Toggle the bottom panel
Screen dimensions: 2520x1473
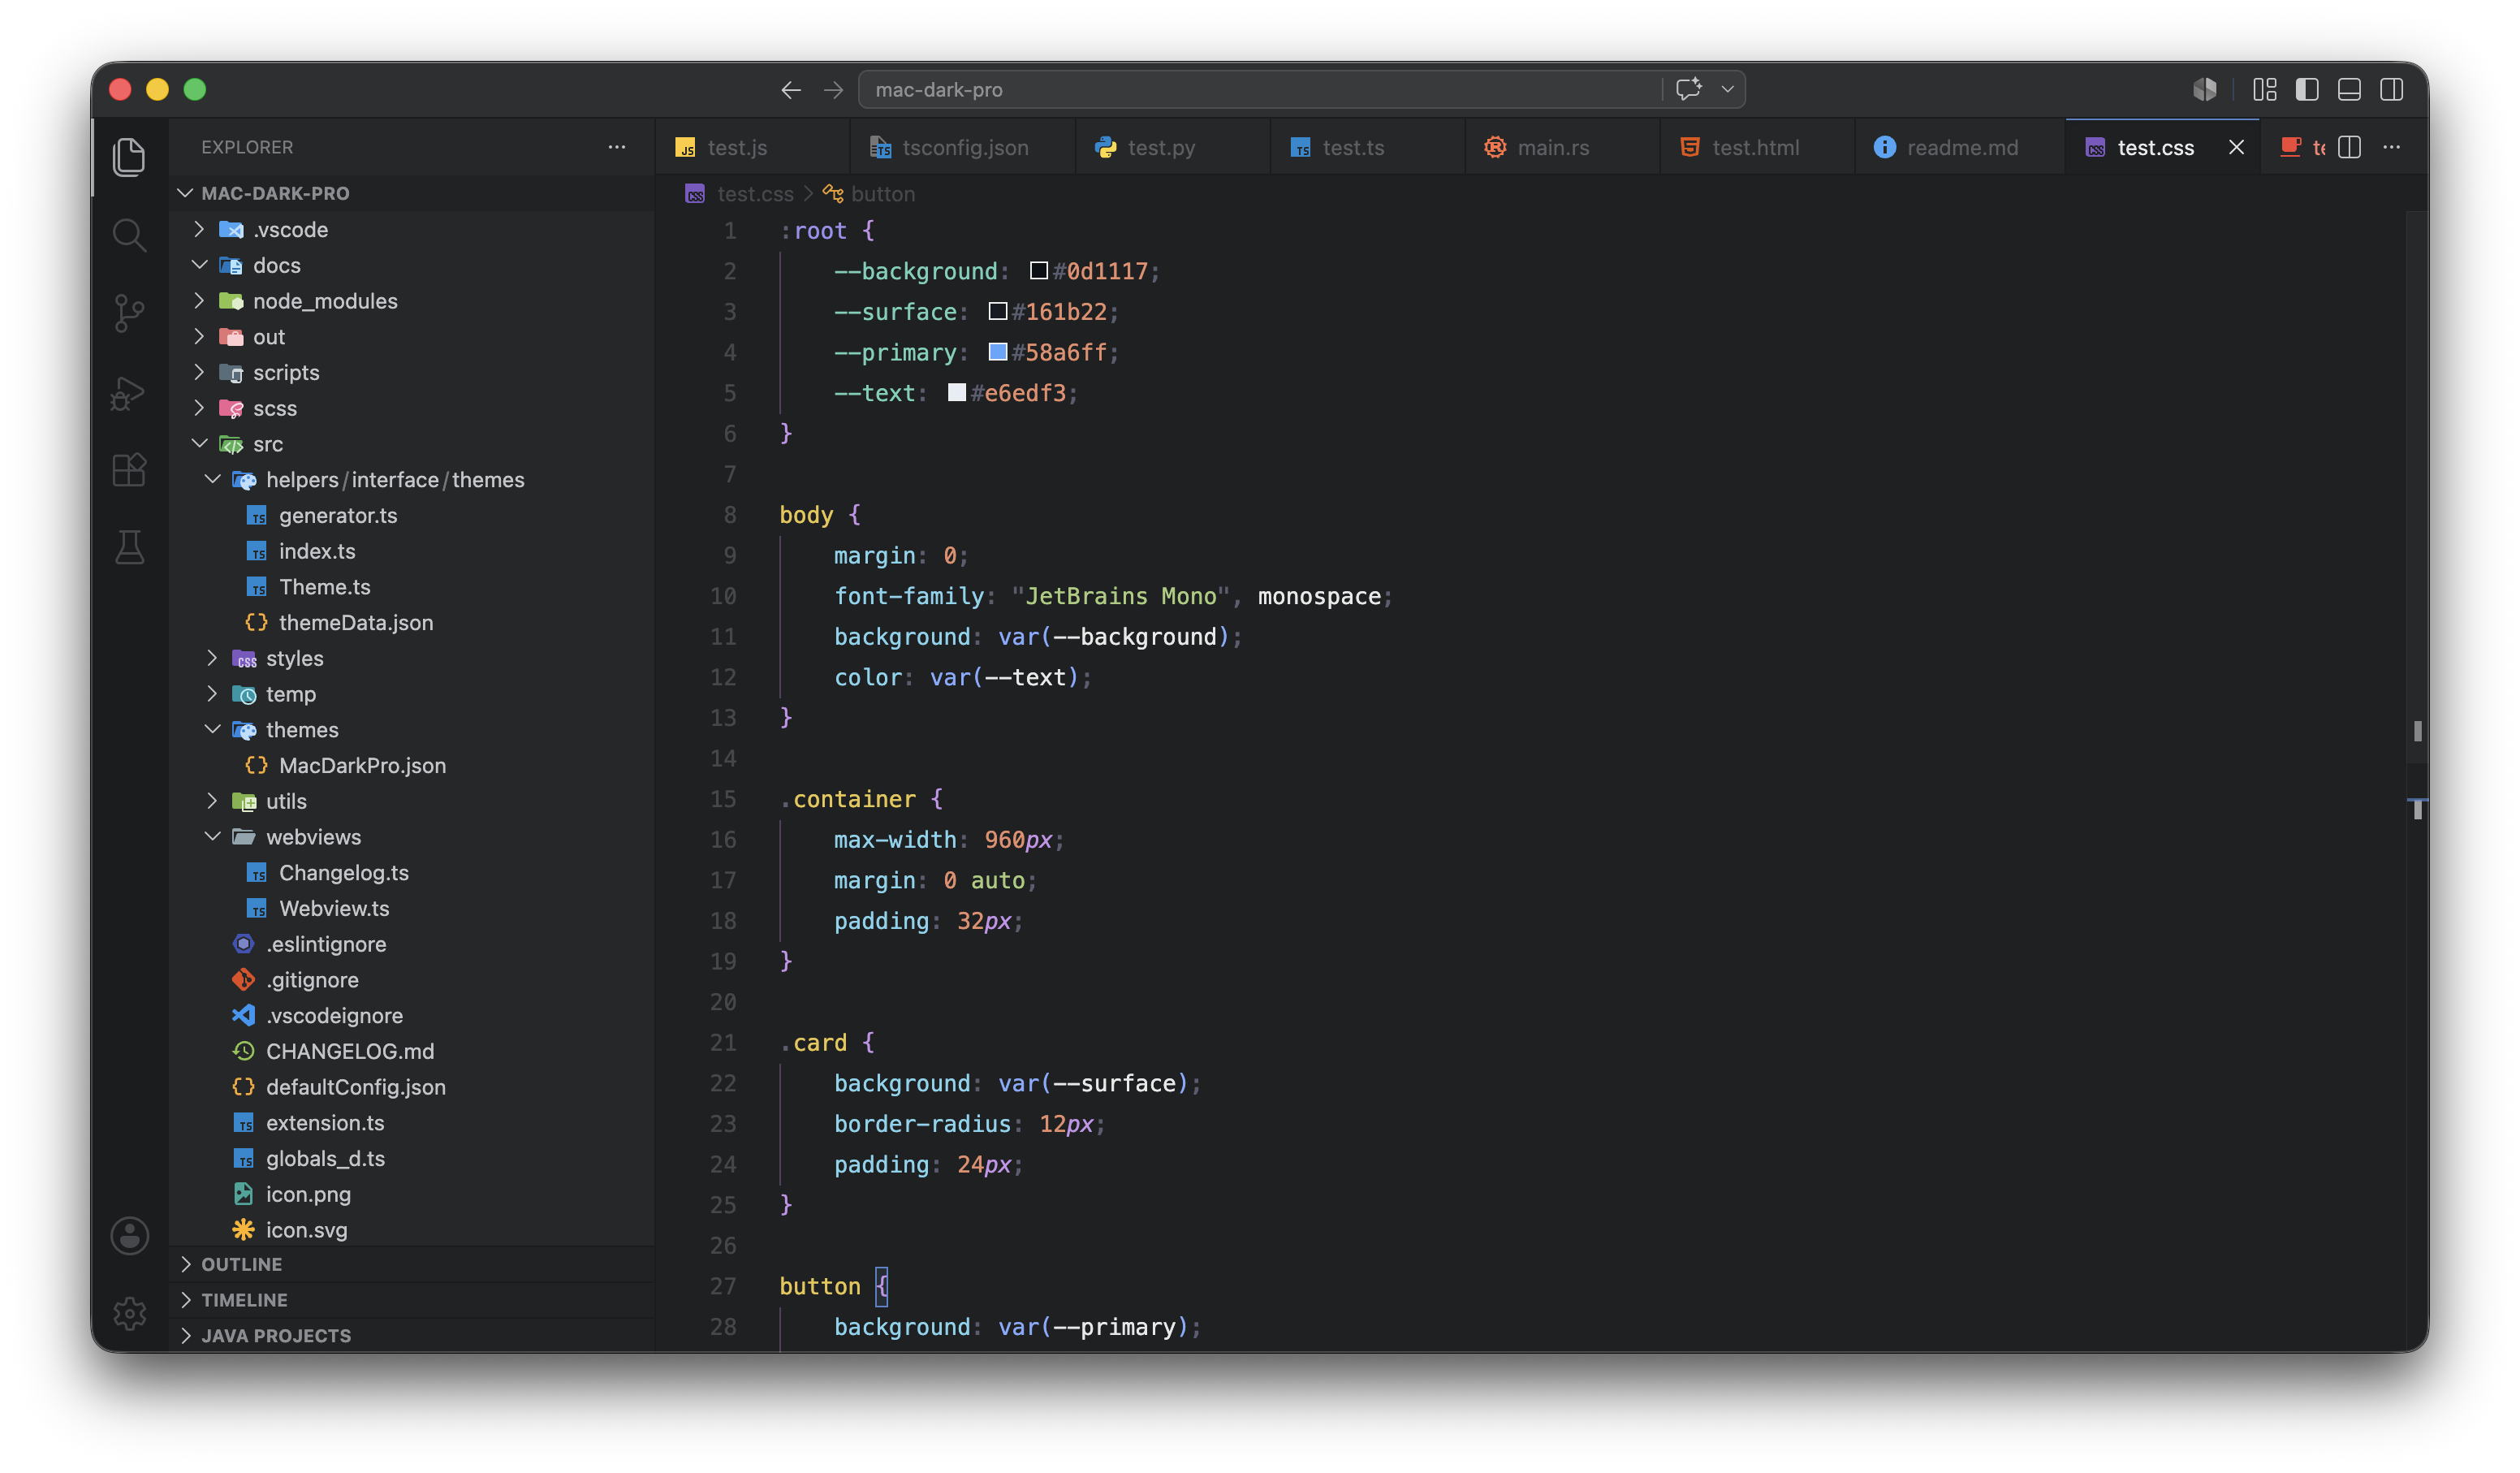[2350, 90]
